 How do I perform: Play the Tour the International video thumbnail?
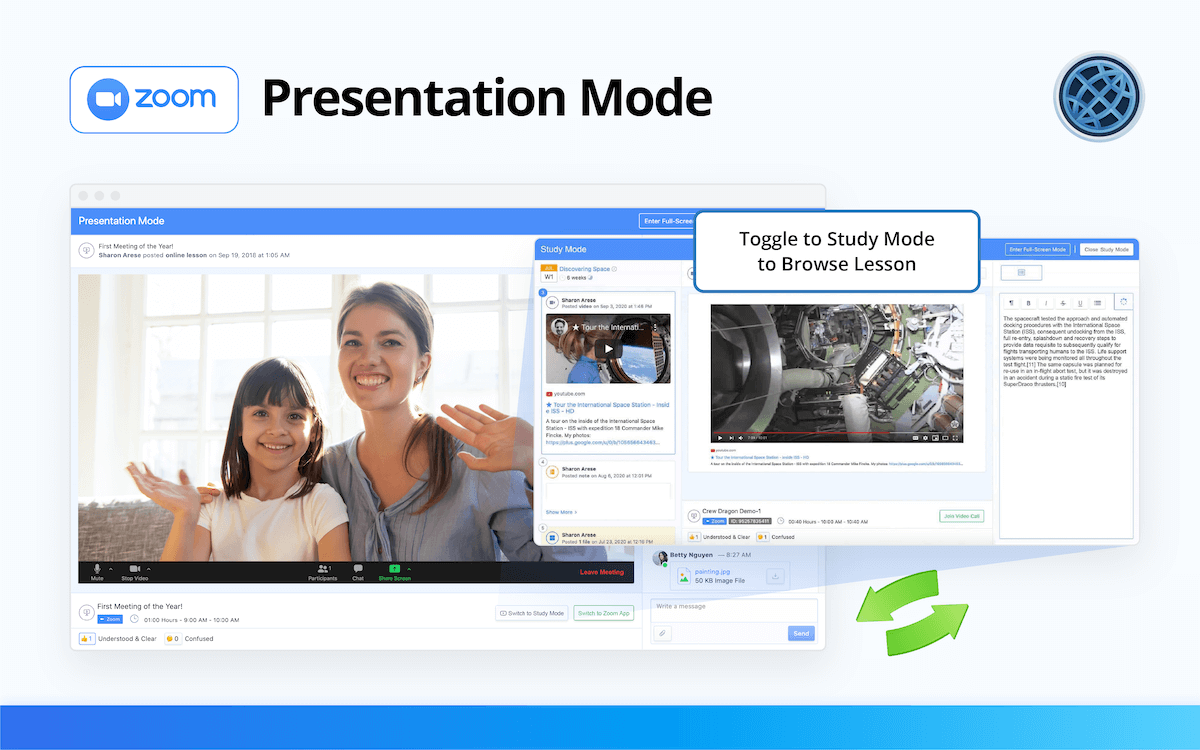tap(608, 349)
